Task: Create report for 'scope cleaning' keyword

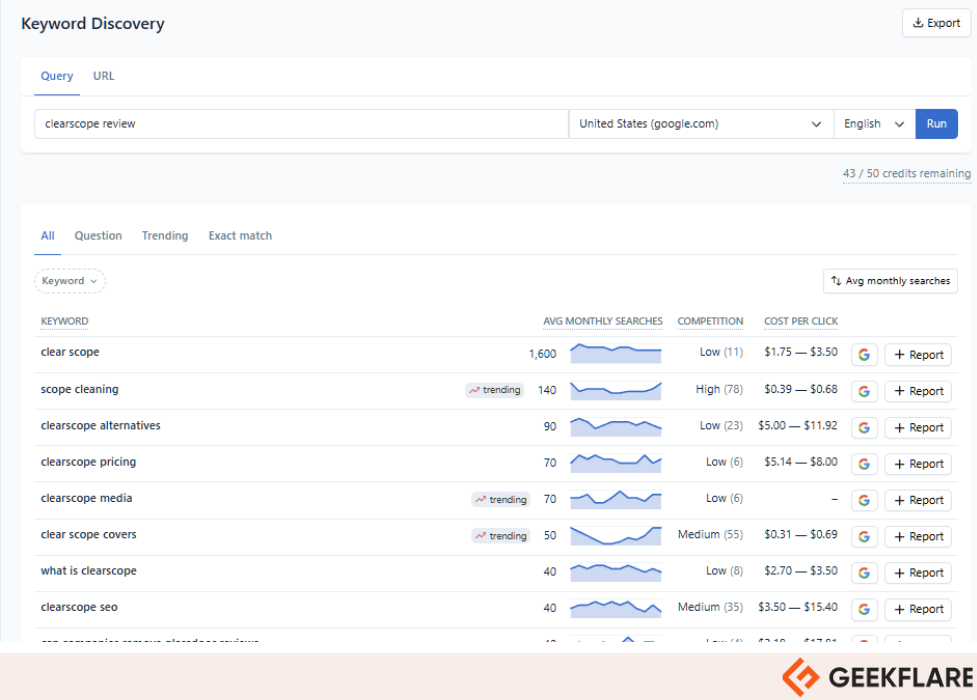Action: (x=918, y=391)
